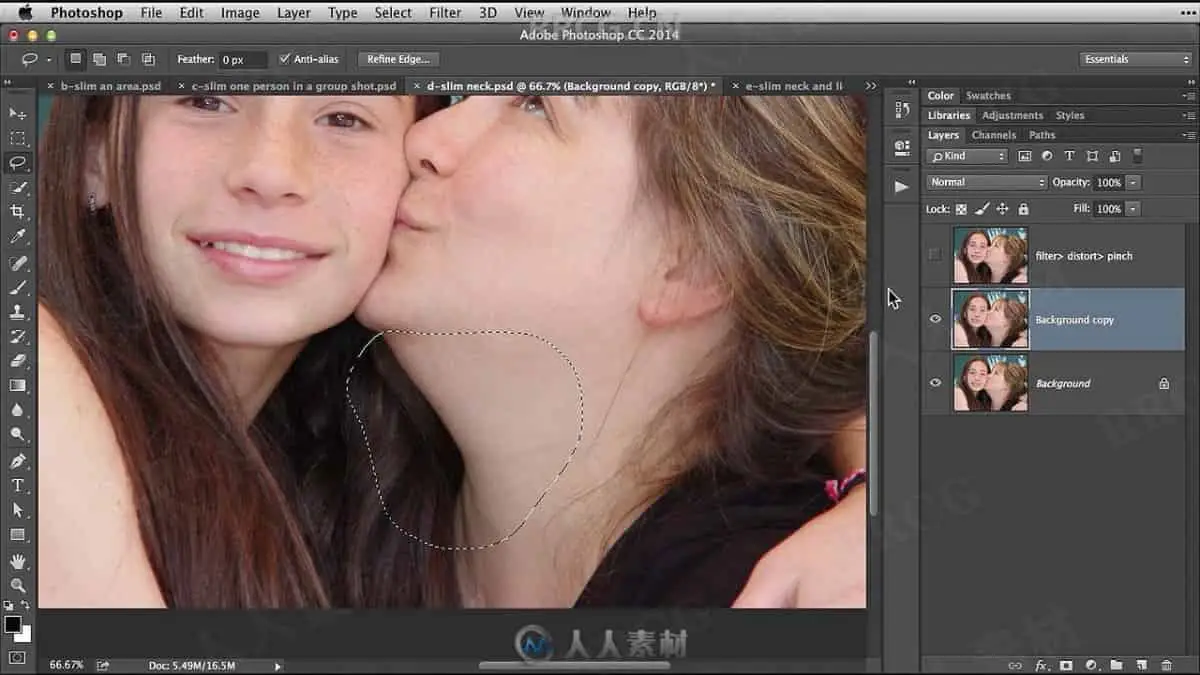Open the Filter menu
The height and width of the screenshot is (675, 1200).
[445, 13]
